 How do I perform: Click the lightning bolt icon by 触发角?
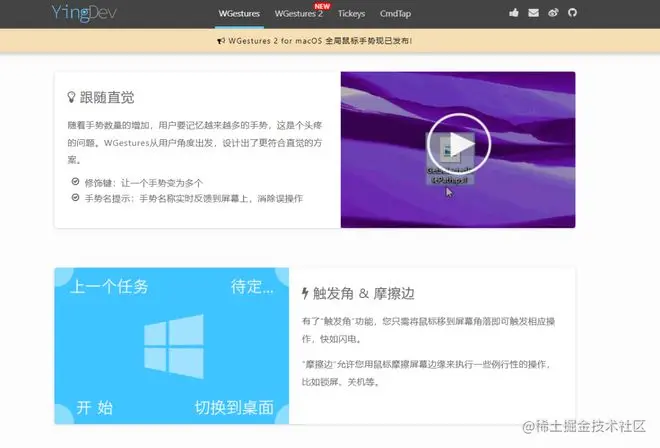click(305, 293)
